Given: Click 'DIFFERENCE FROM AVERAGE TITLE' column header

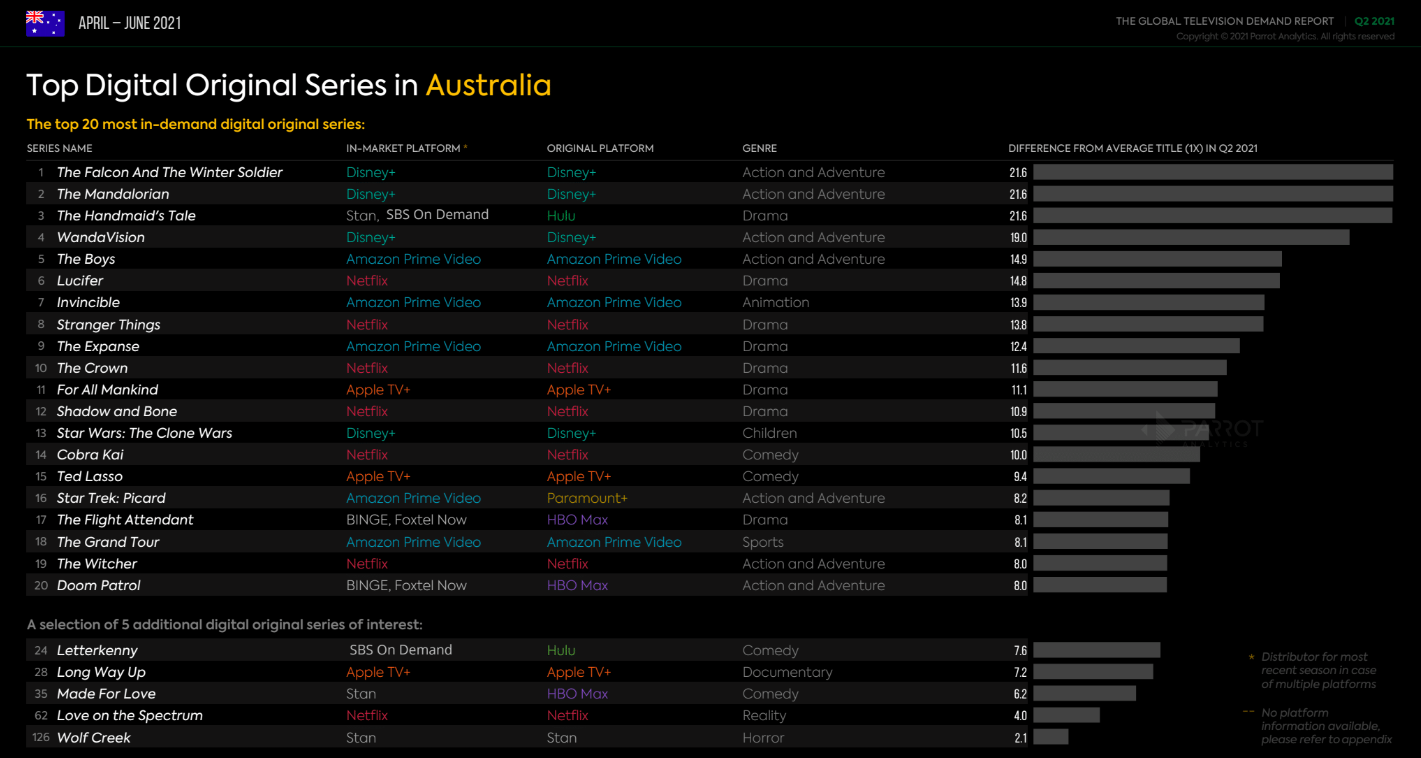Looking at the screenshot, I should pos(1132,148).
